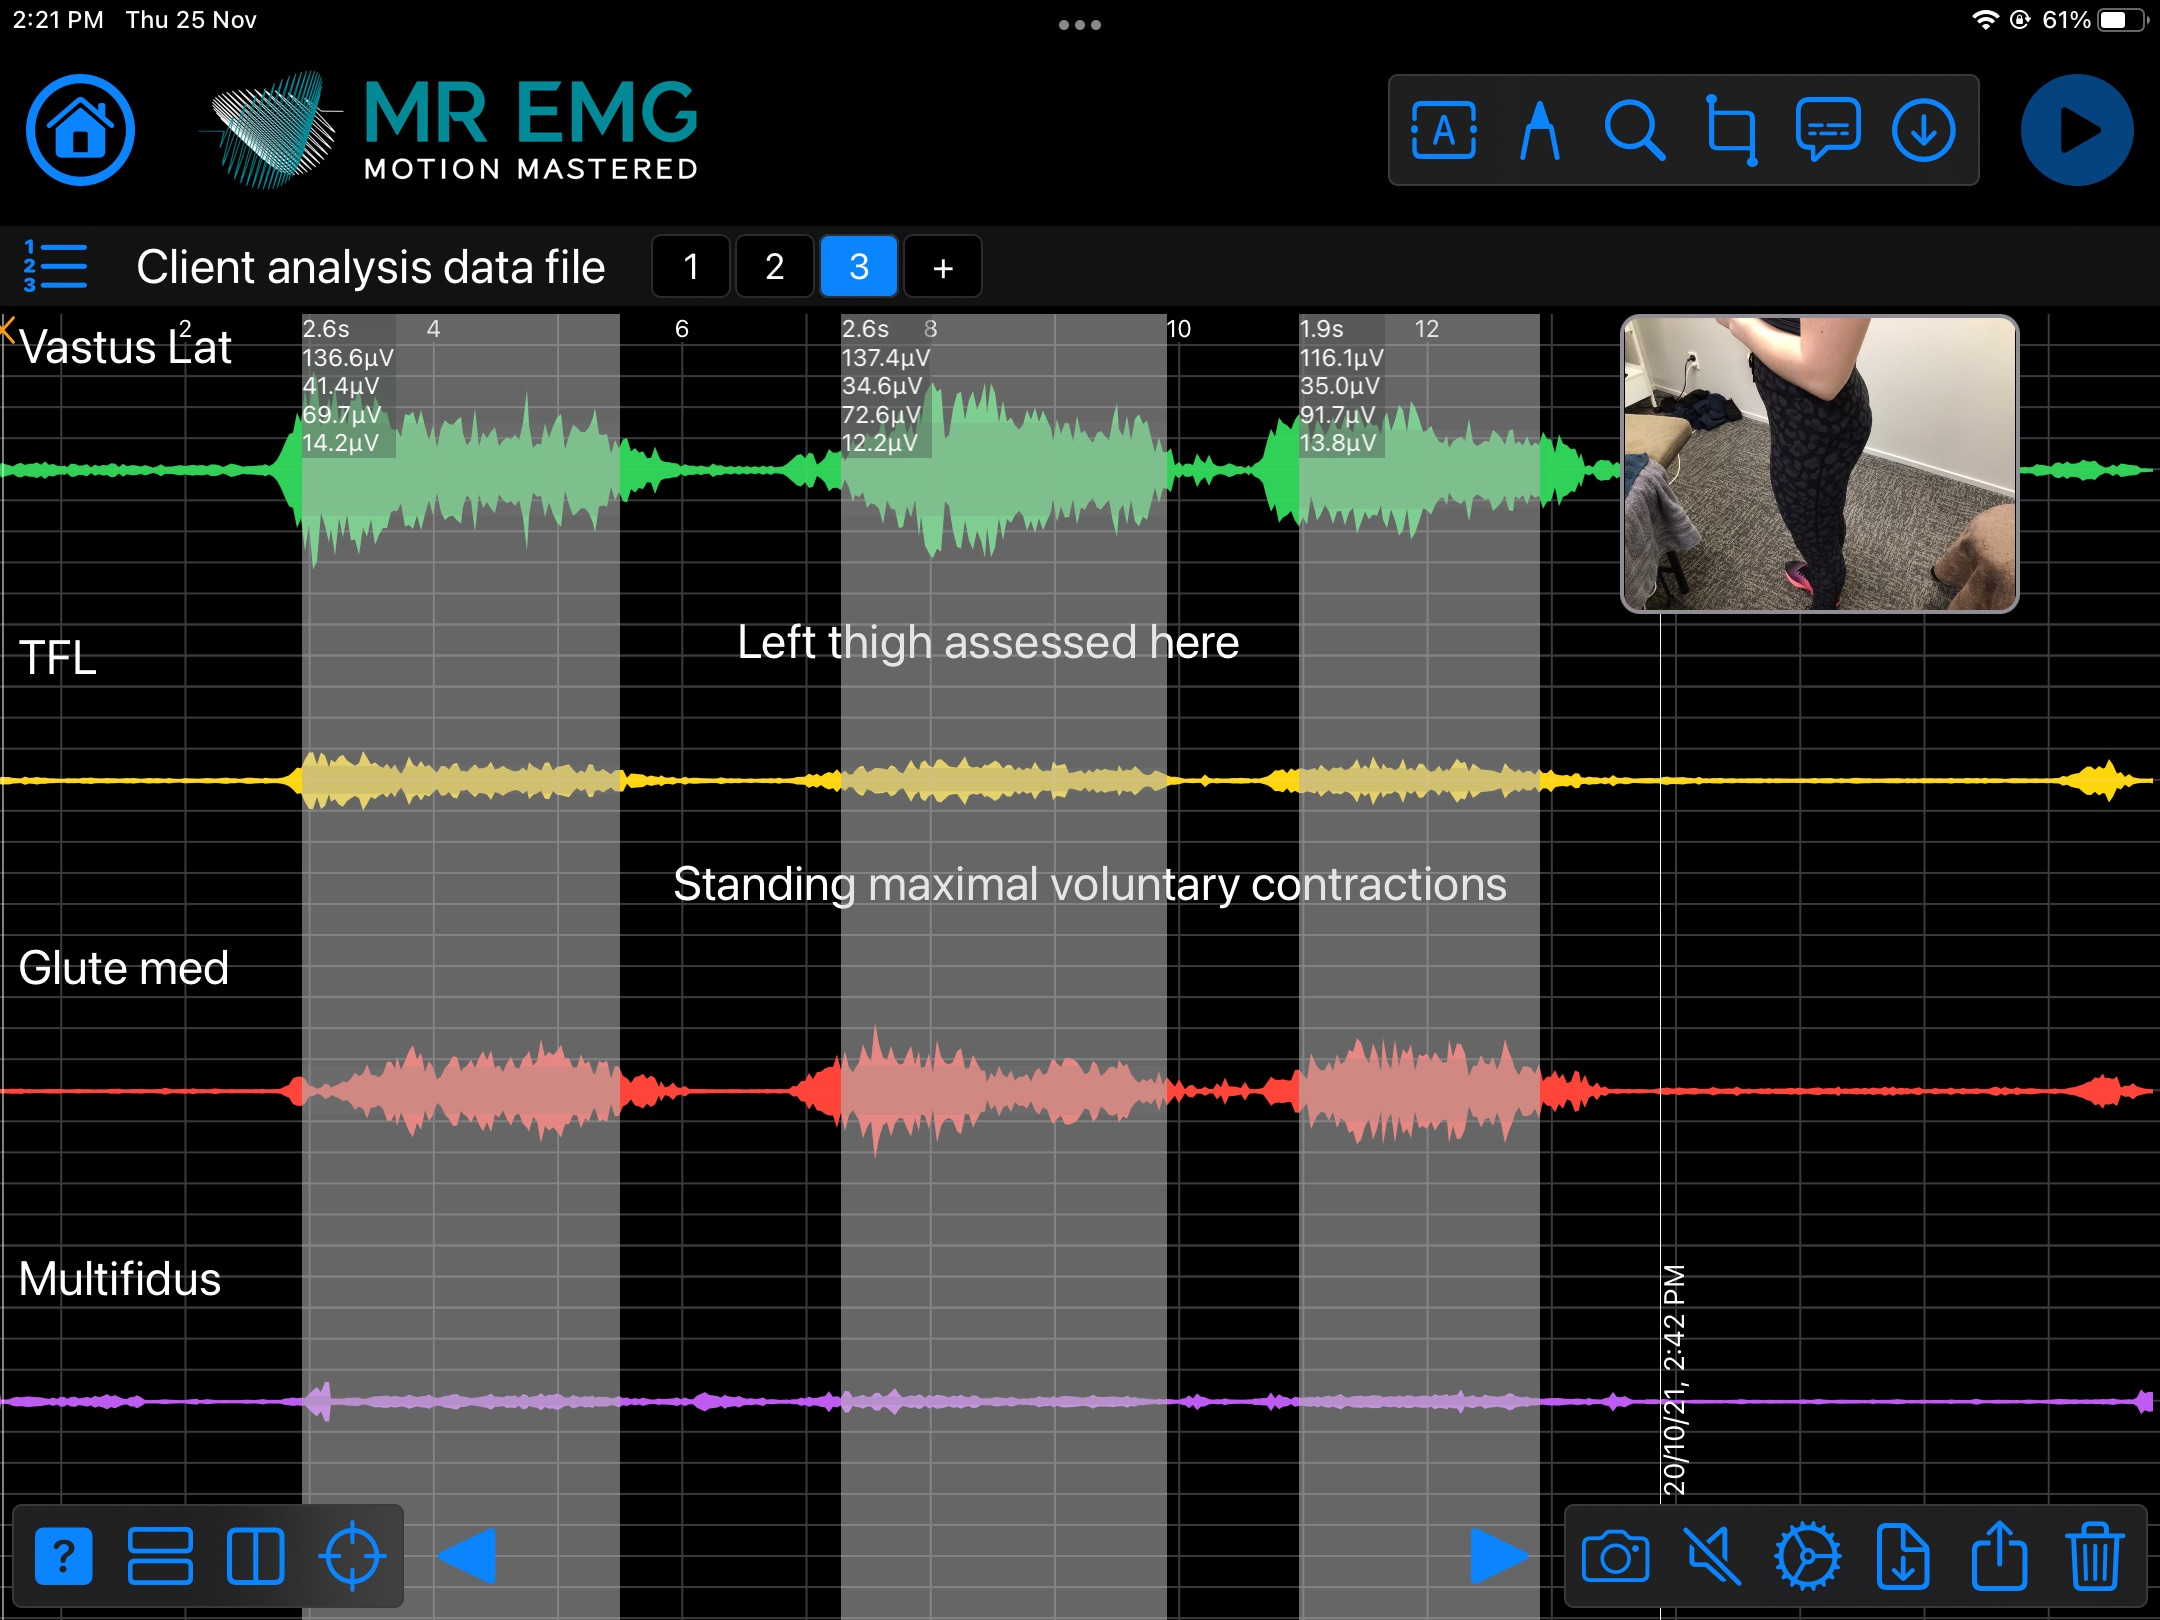Select page 3 tab

point(858,267)
